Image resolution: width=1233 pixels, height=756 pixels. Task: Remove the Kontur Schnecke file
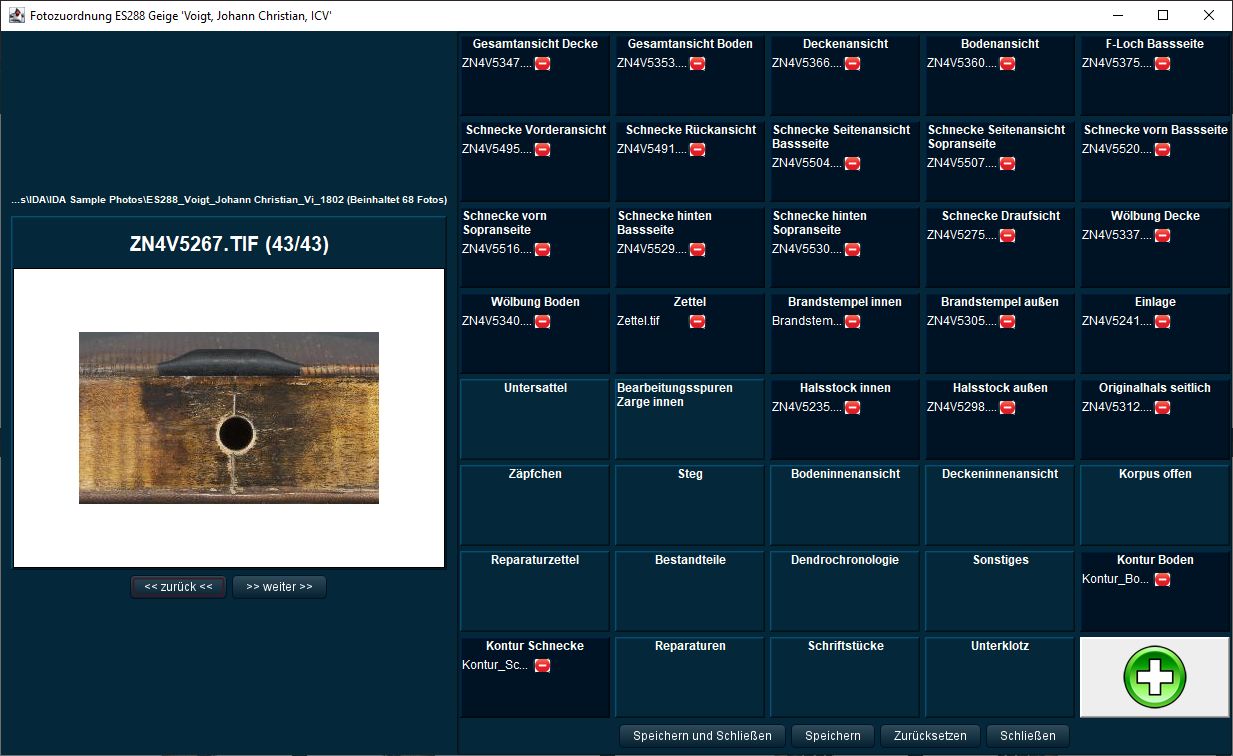pyautogui.click(x=542, y=666)
